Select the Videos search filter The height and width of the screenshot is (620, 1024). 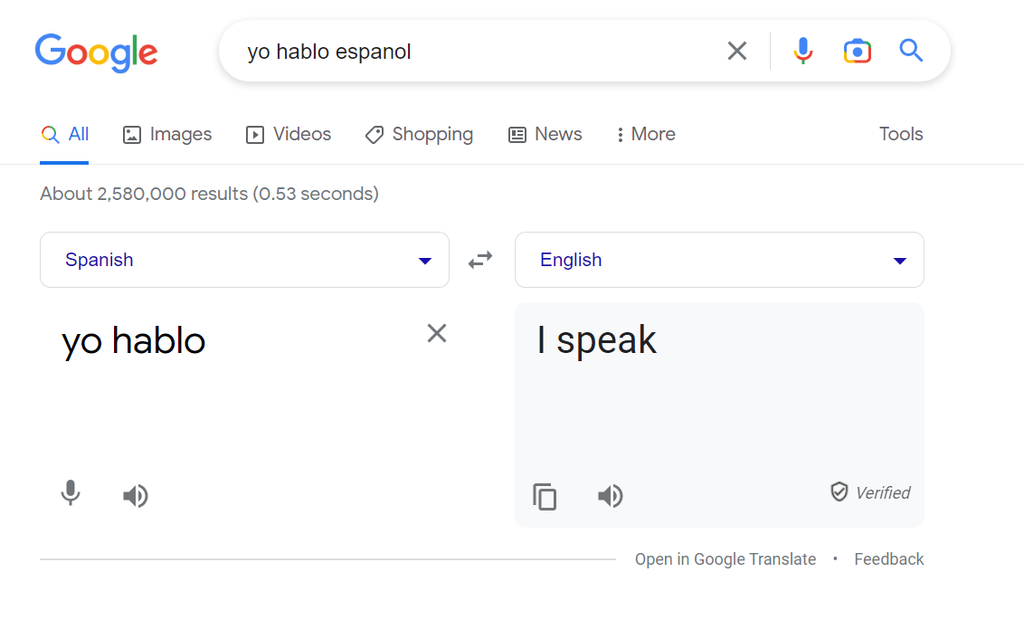(288, 133)
